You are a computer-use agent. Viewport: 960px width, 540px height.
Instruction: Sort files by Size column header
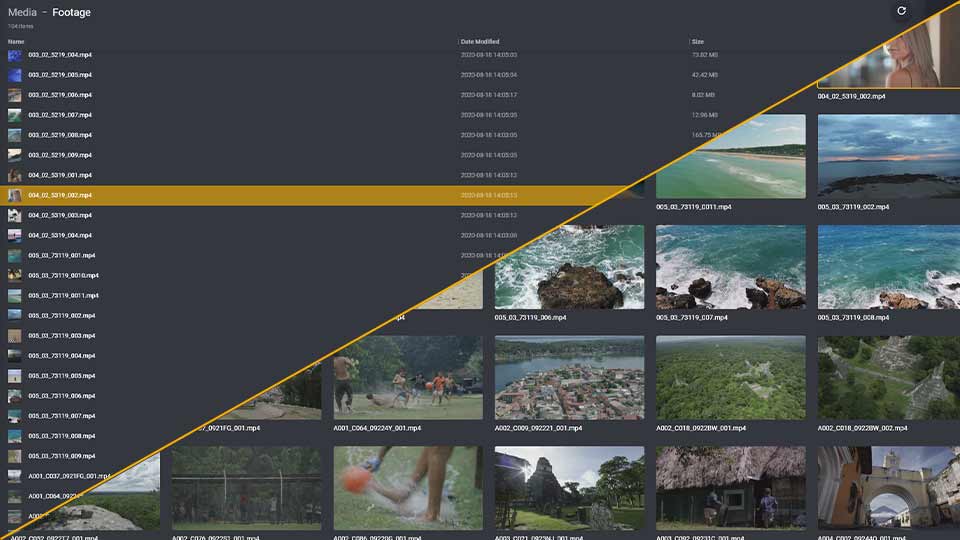point(698,42)
